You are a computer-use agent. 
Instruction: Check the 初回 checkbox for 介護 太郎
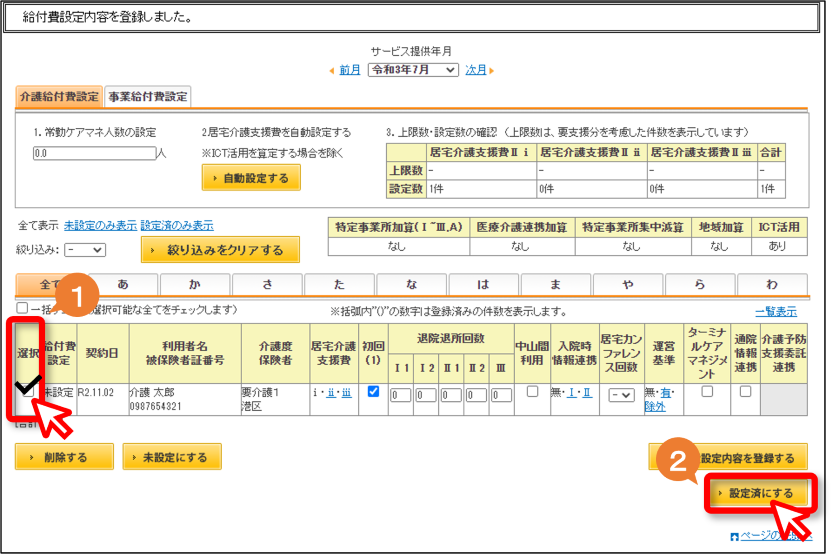pos(373,392)
